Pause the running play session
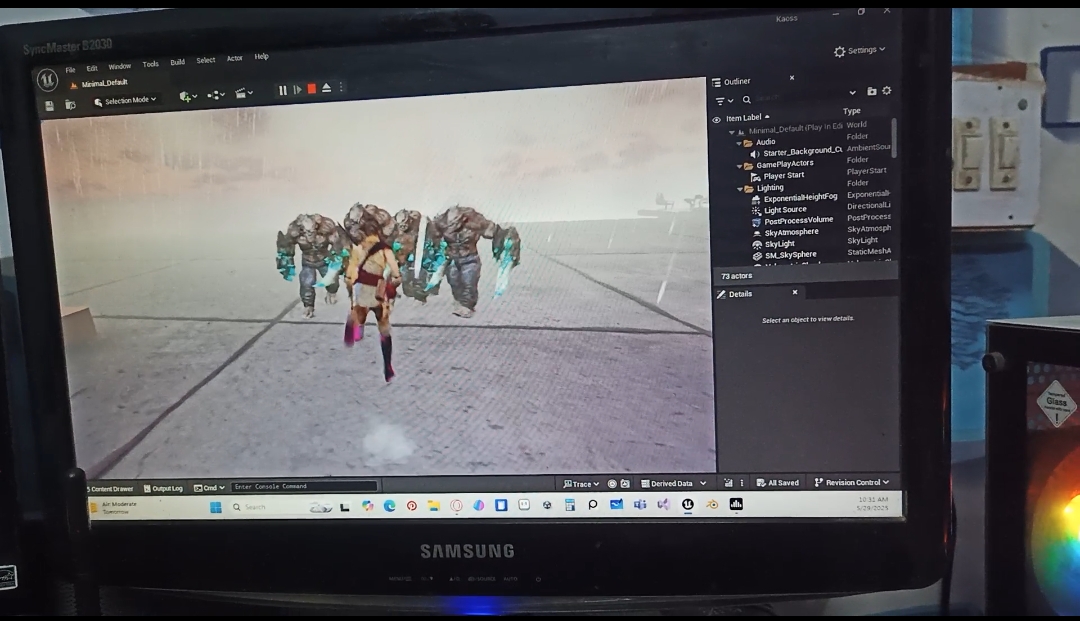The height and width of the screenshot is (621, 1080). pyautogui.click(x=283, y=90)
